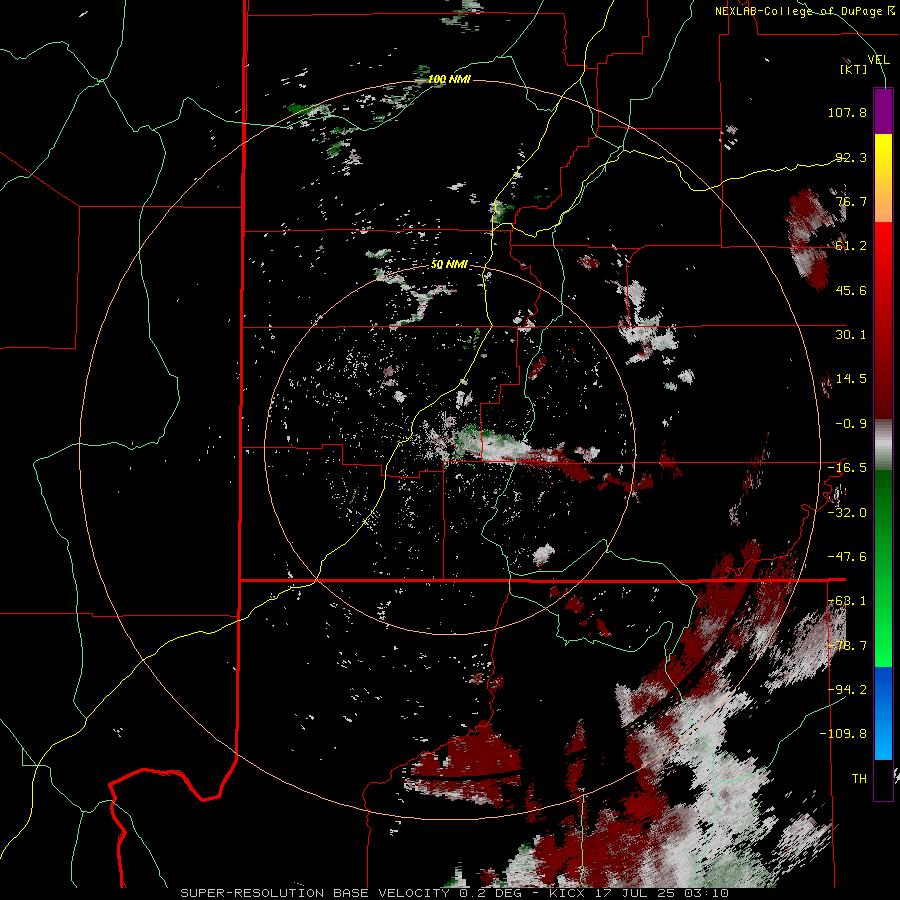Select the -109.8 velocity scale value
Viewport: 900px width, 900px height.
click(x=843, y=734)
